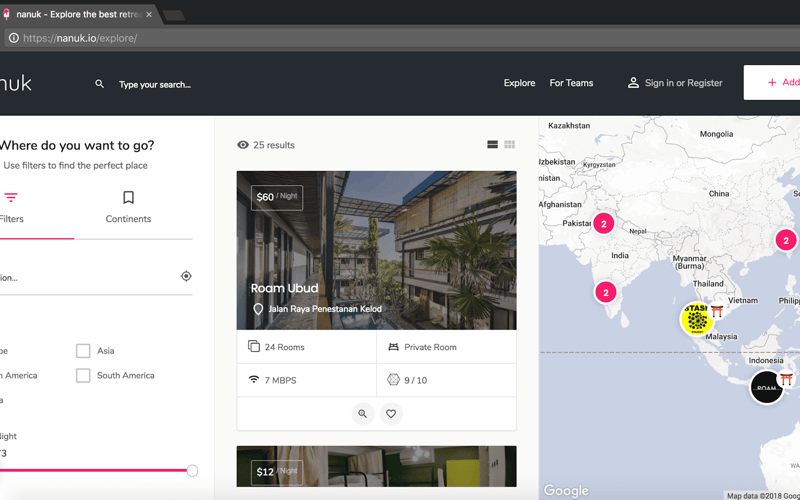
Task: Click the Google logo on the map
Action: [x=566, y=490]
